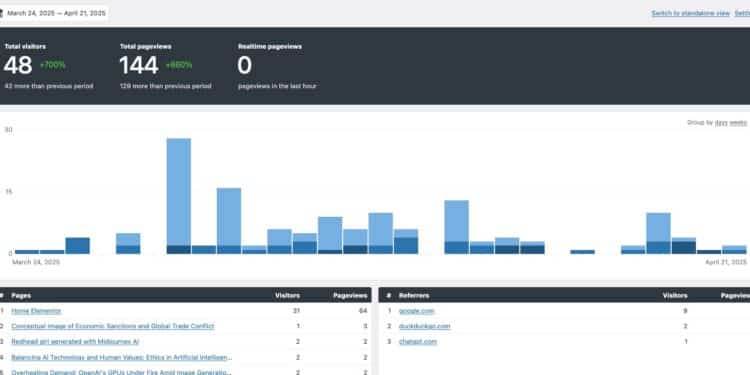Viewport: 750px width, 375px height.
Task: Group the chart by days
Action: point(721,122)
